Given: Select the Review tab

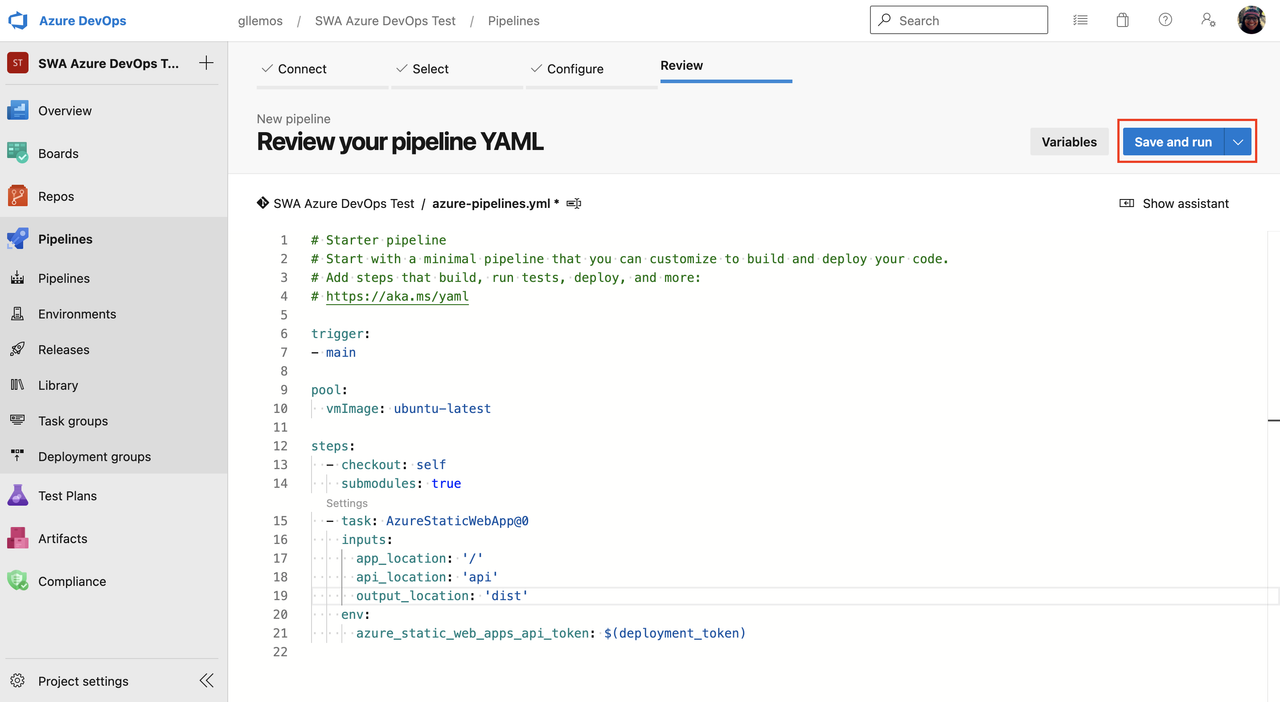Looking at the screenshot, I should [682, 65].
